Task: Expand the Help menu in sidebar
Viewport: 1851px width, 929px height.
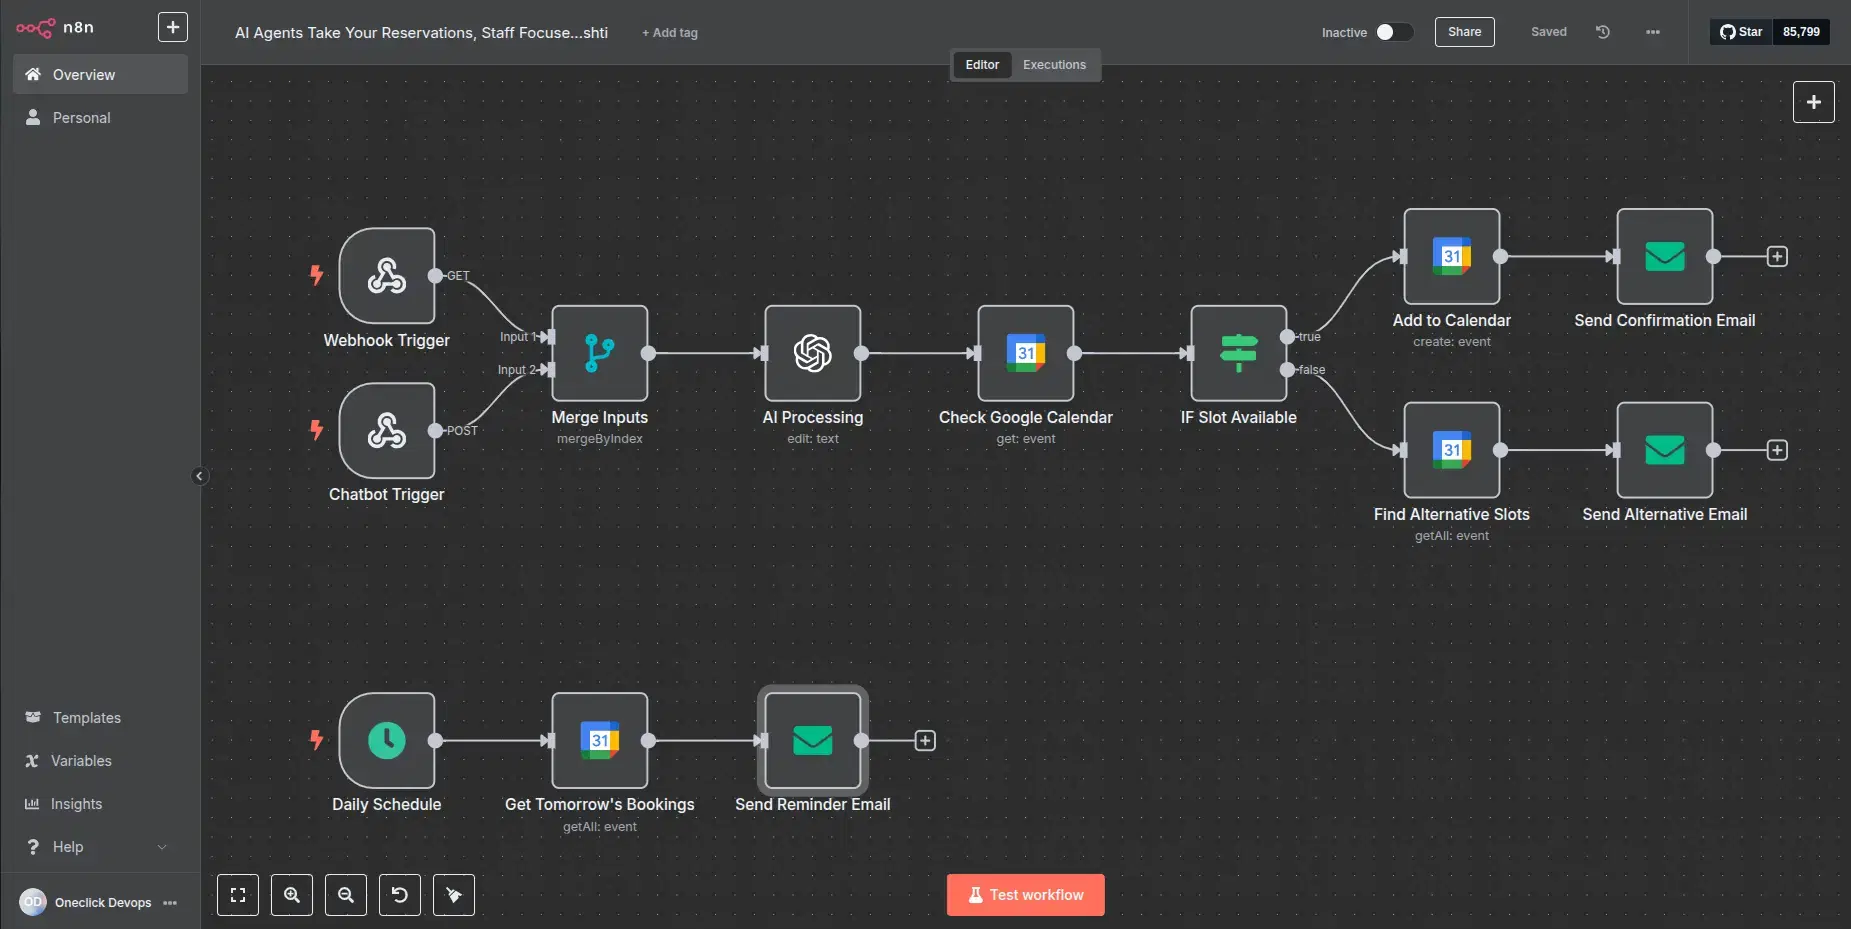Action: point(95,847)
